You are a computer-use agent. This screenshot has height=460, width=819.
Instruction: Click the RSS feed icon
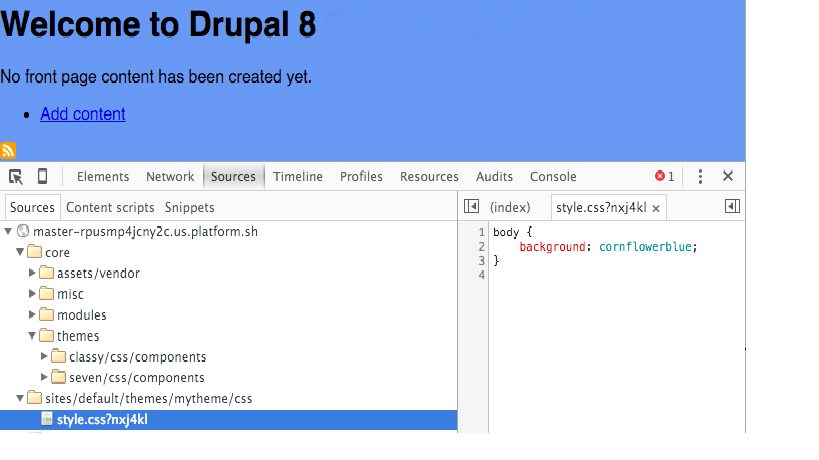click(x=8, y=150)
